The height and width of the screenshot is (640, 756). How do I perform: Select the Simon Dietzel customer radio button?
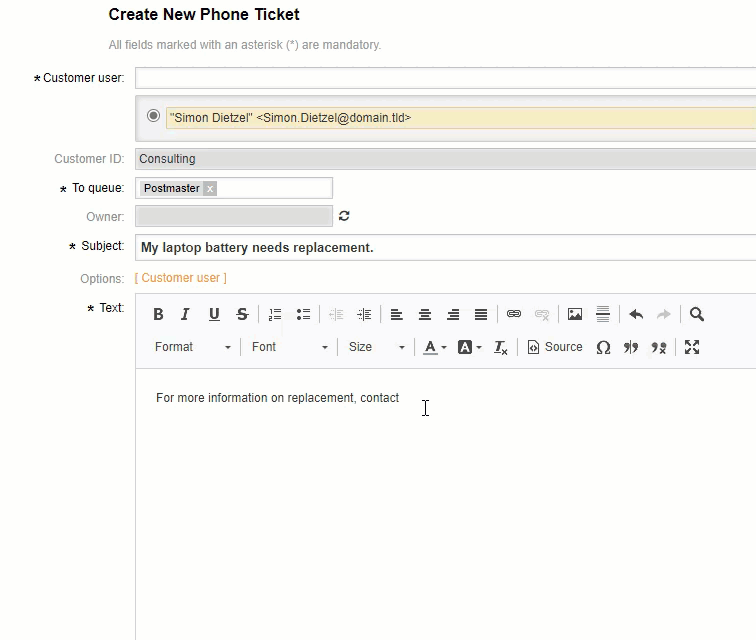[153, 116]
